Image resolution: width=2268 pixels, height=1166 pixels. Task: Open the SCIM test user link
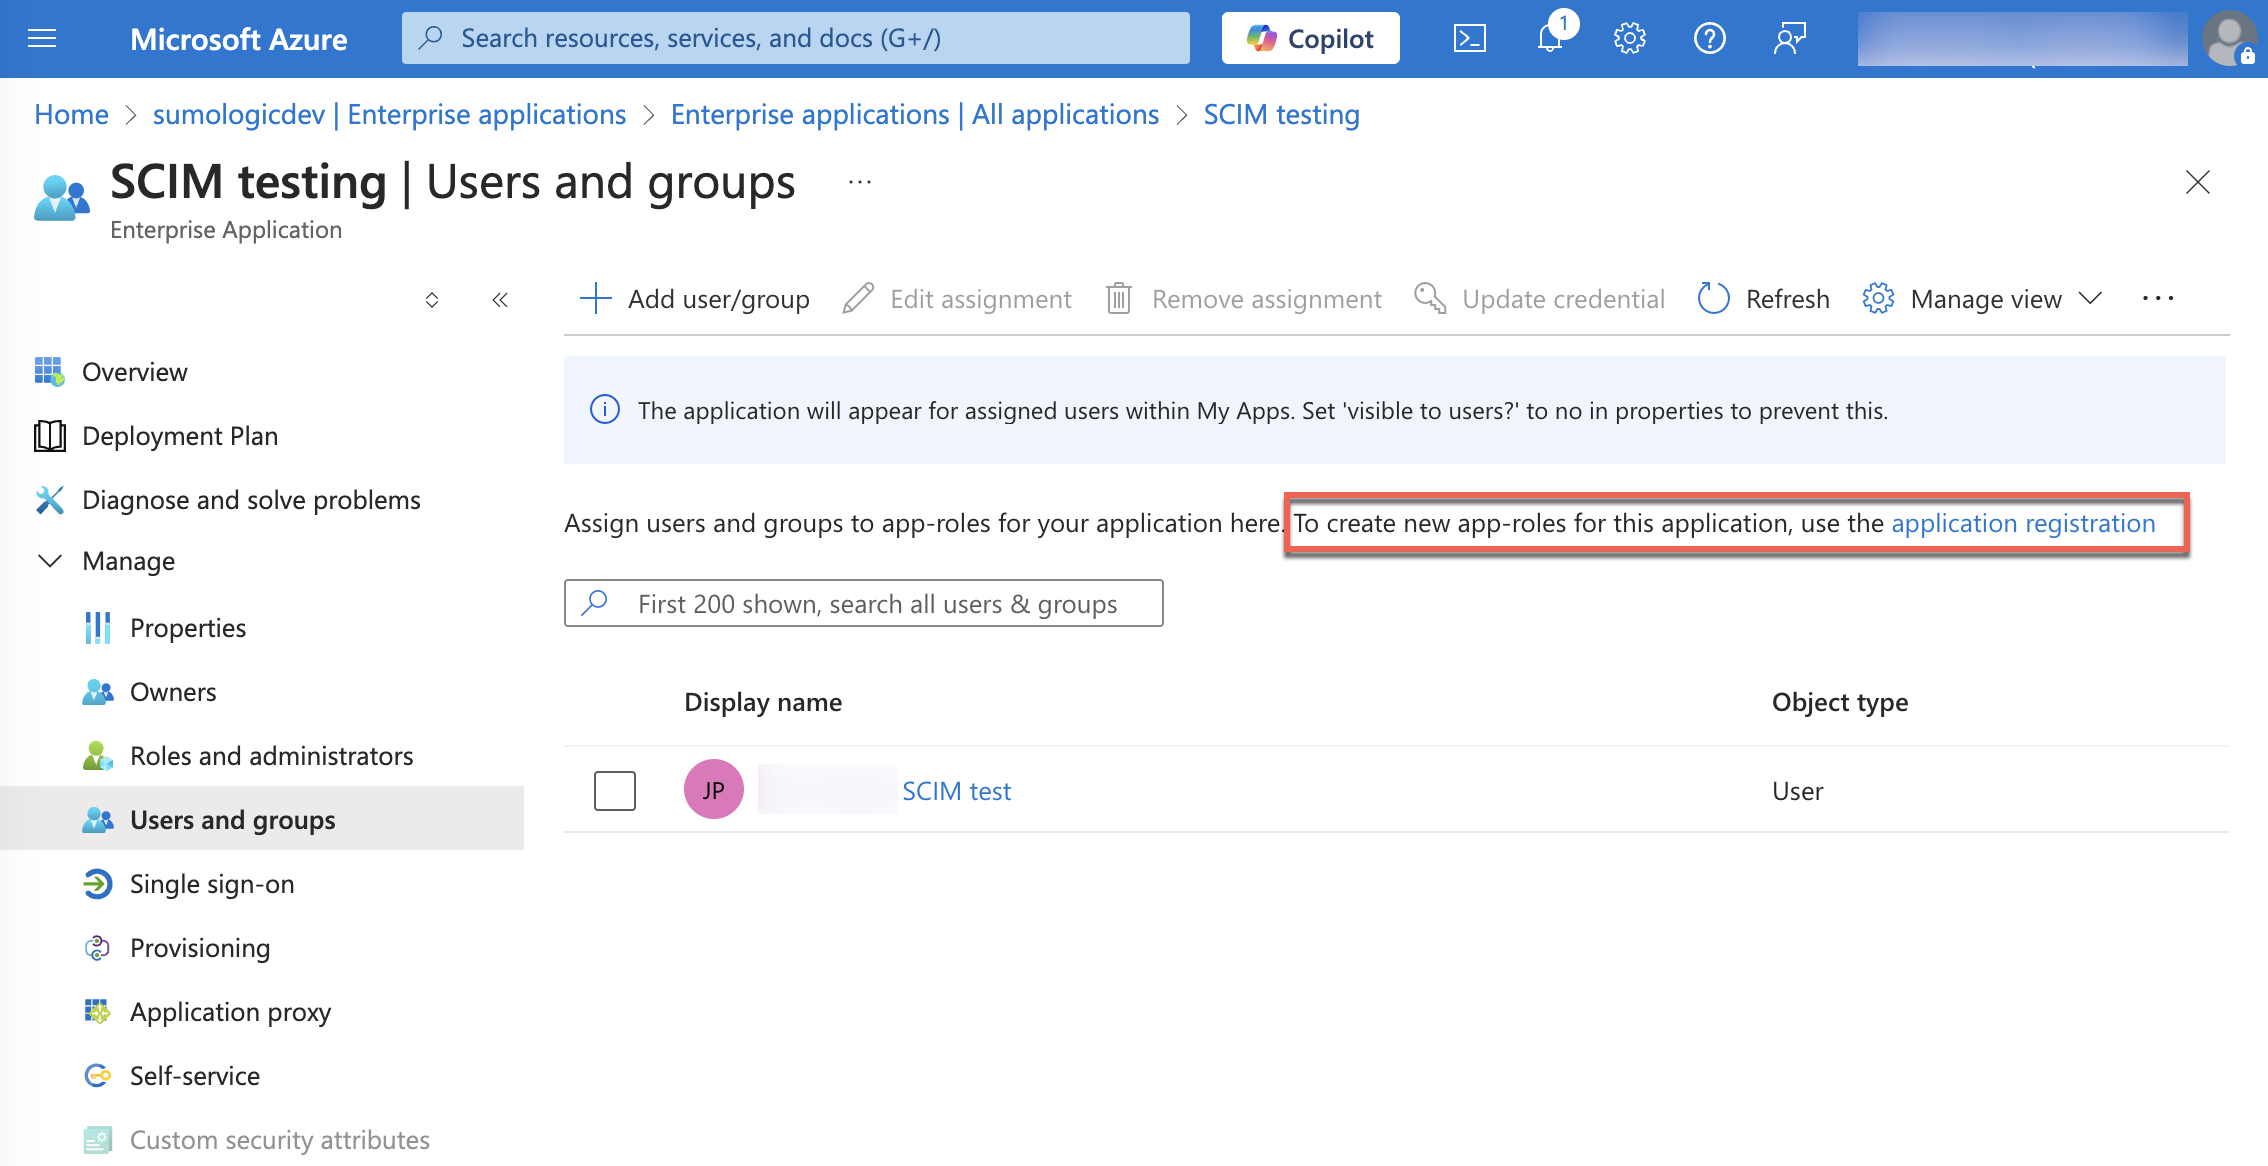(x=956, y=791)
